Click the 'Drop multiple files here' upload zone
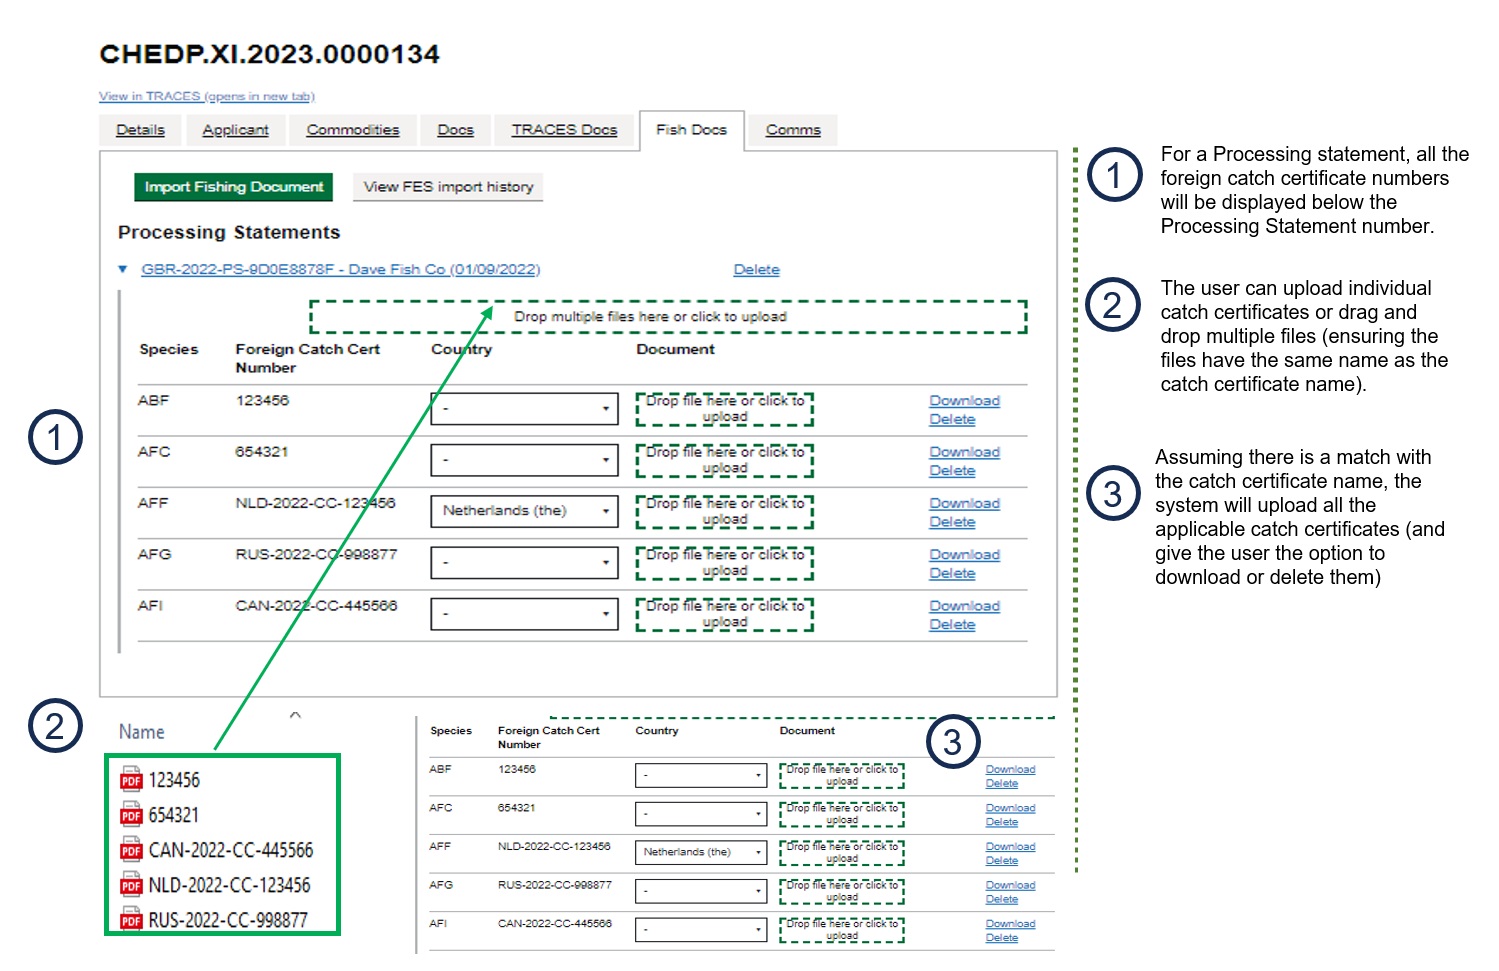 [669, 316]
